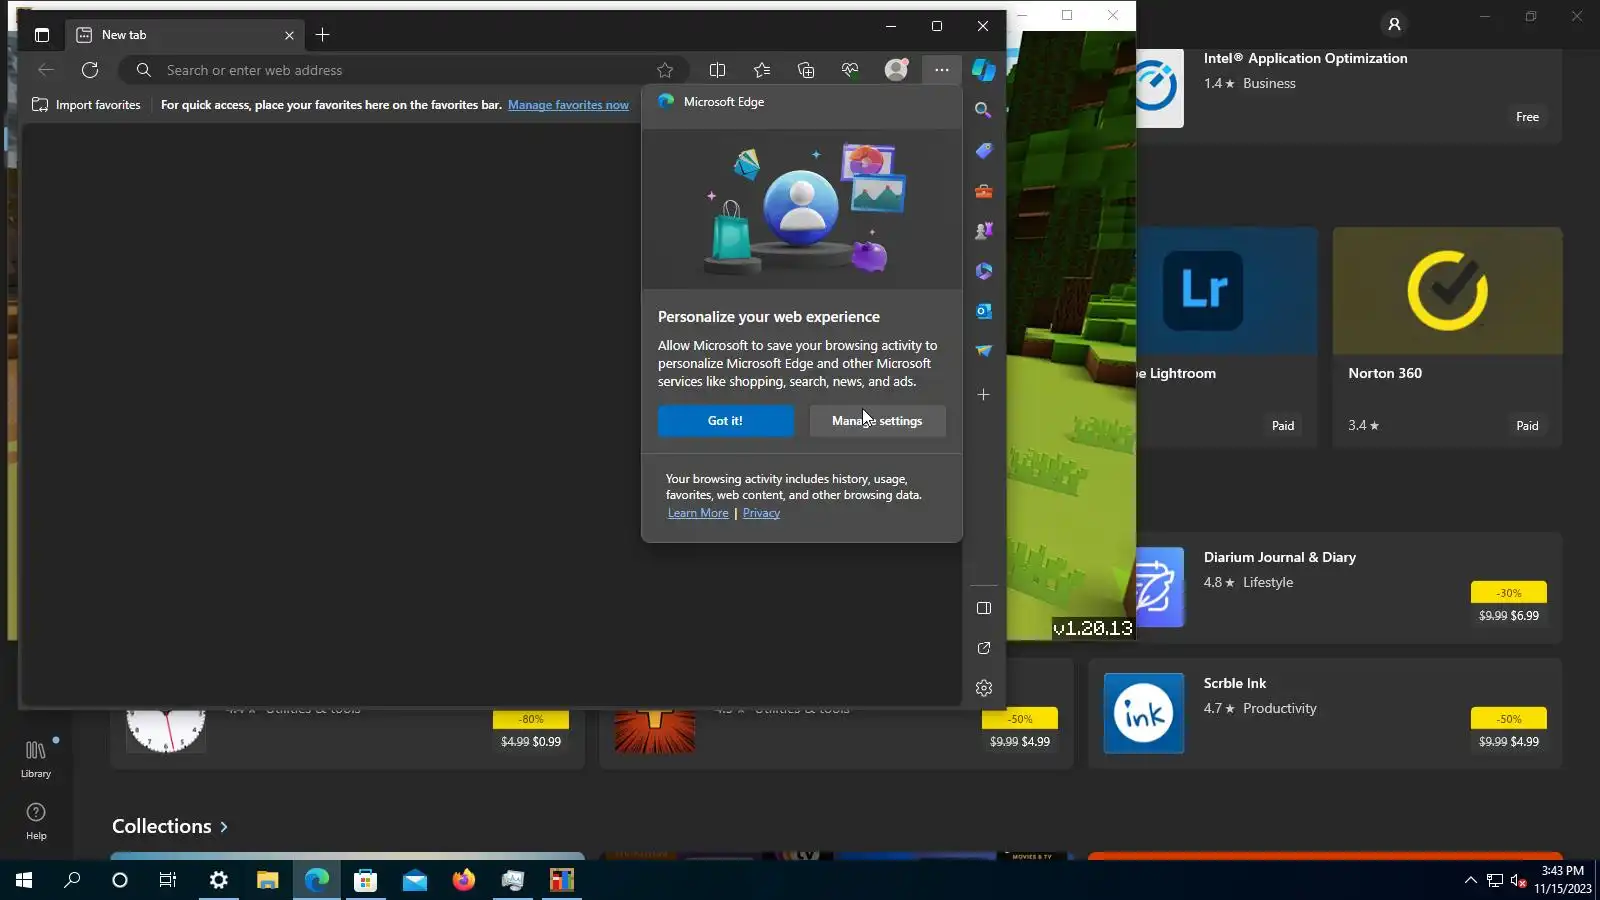Open the Drop paper plane in Edge sidebar
This screenshot has height=900, width=1600.
pyautogui.click(x=983, y=351)
